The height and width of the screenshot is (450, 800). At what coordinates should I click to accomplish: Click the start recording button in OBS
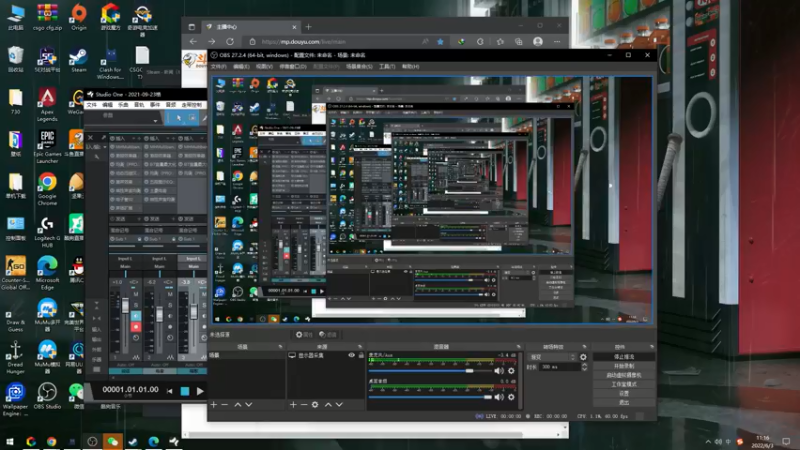624,366
